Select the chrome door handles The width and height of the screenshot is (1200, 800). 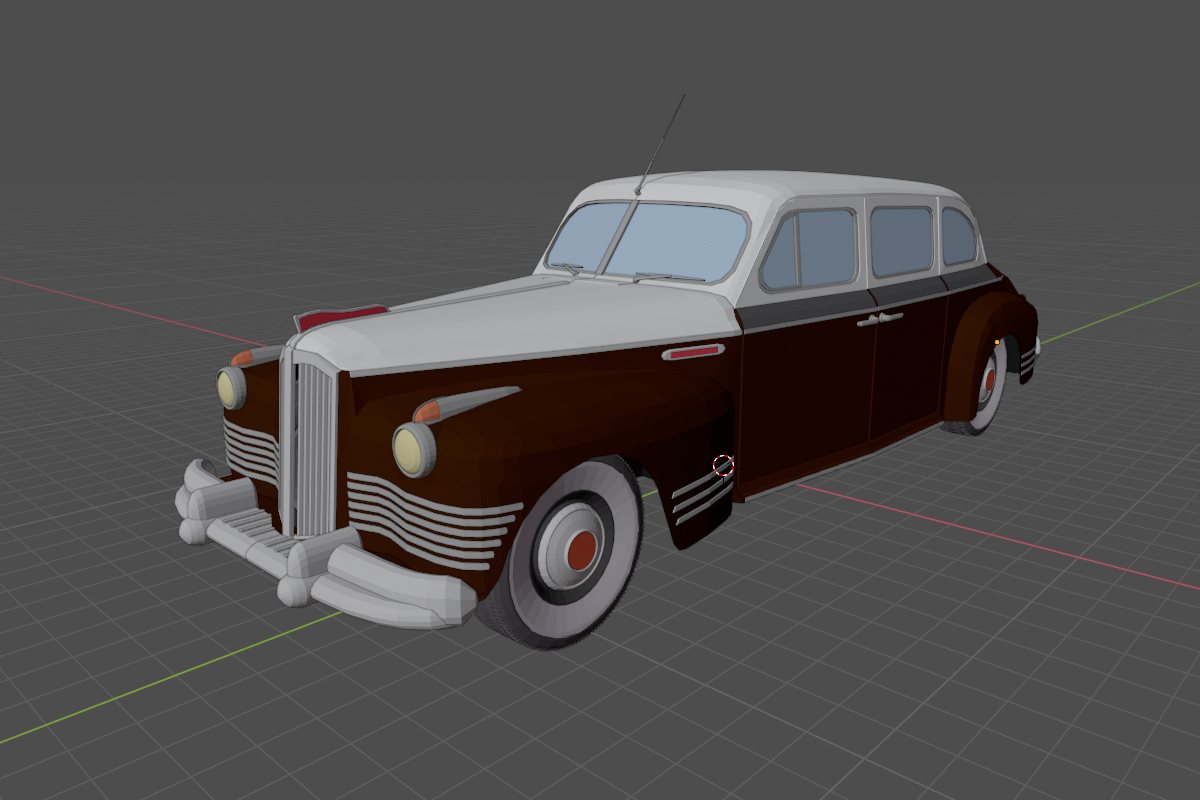point(878,319)
